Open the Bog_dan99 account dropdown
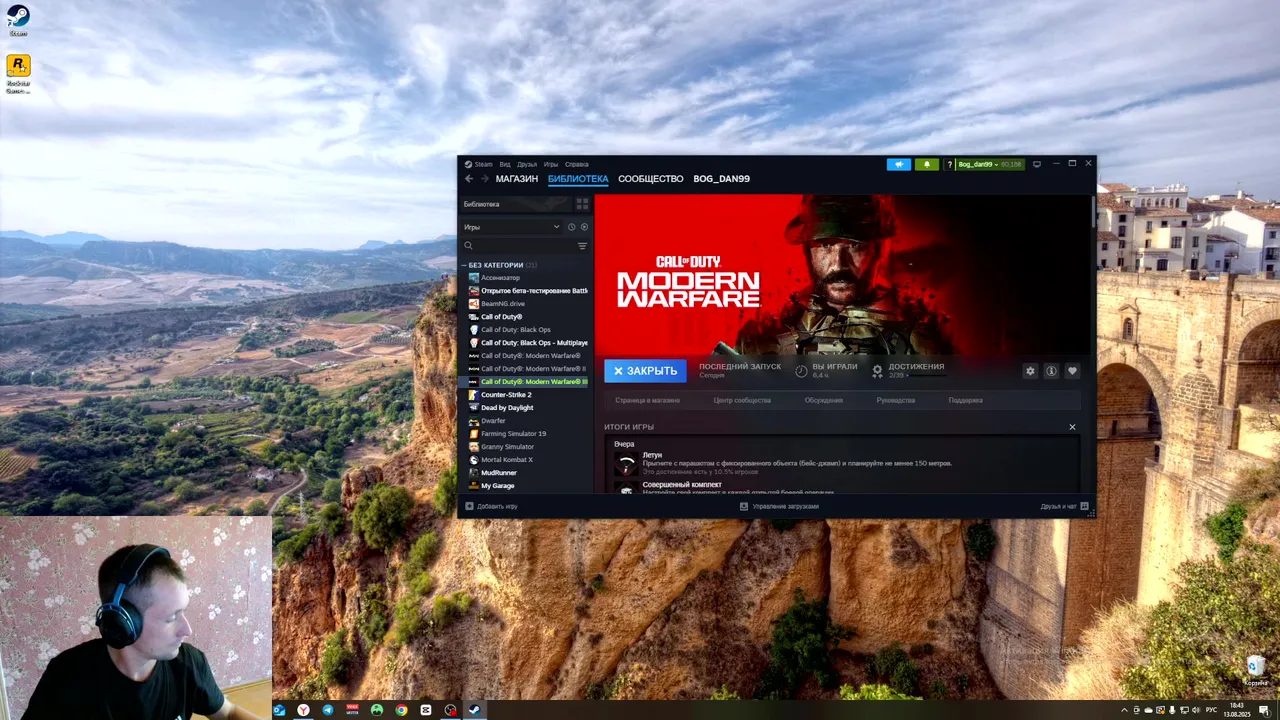Viewport: 1280px width, 720px height. tap(990, 164)
